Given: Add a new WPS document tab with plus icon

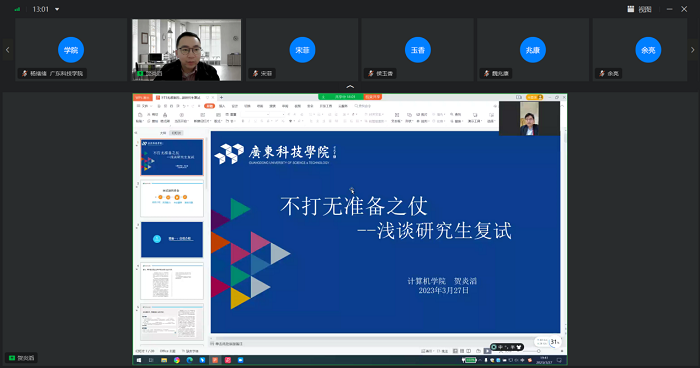Looking at the screenshot, I should pos(221,97).
